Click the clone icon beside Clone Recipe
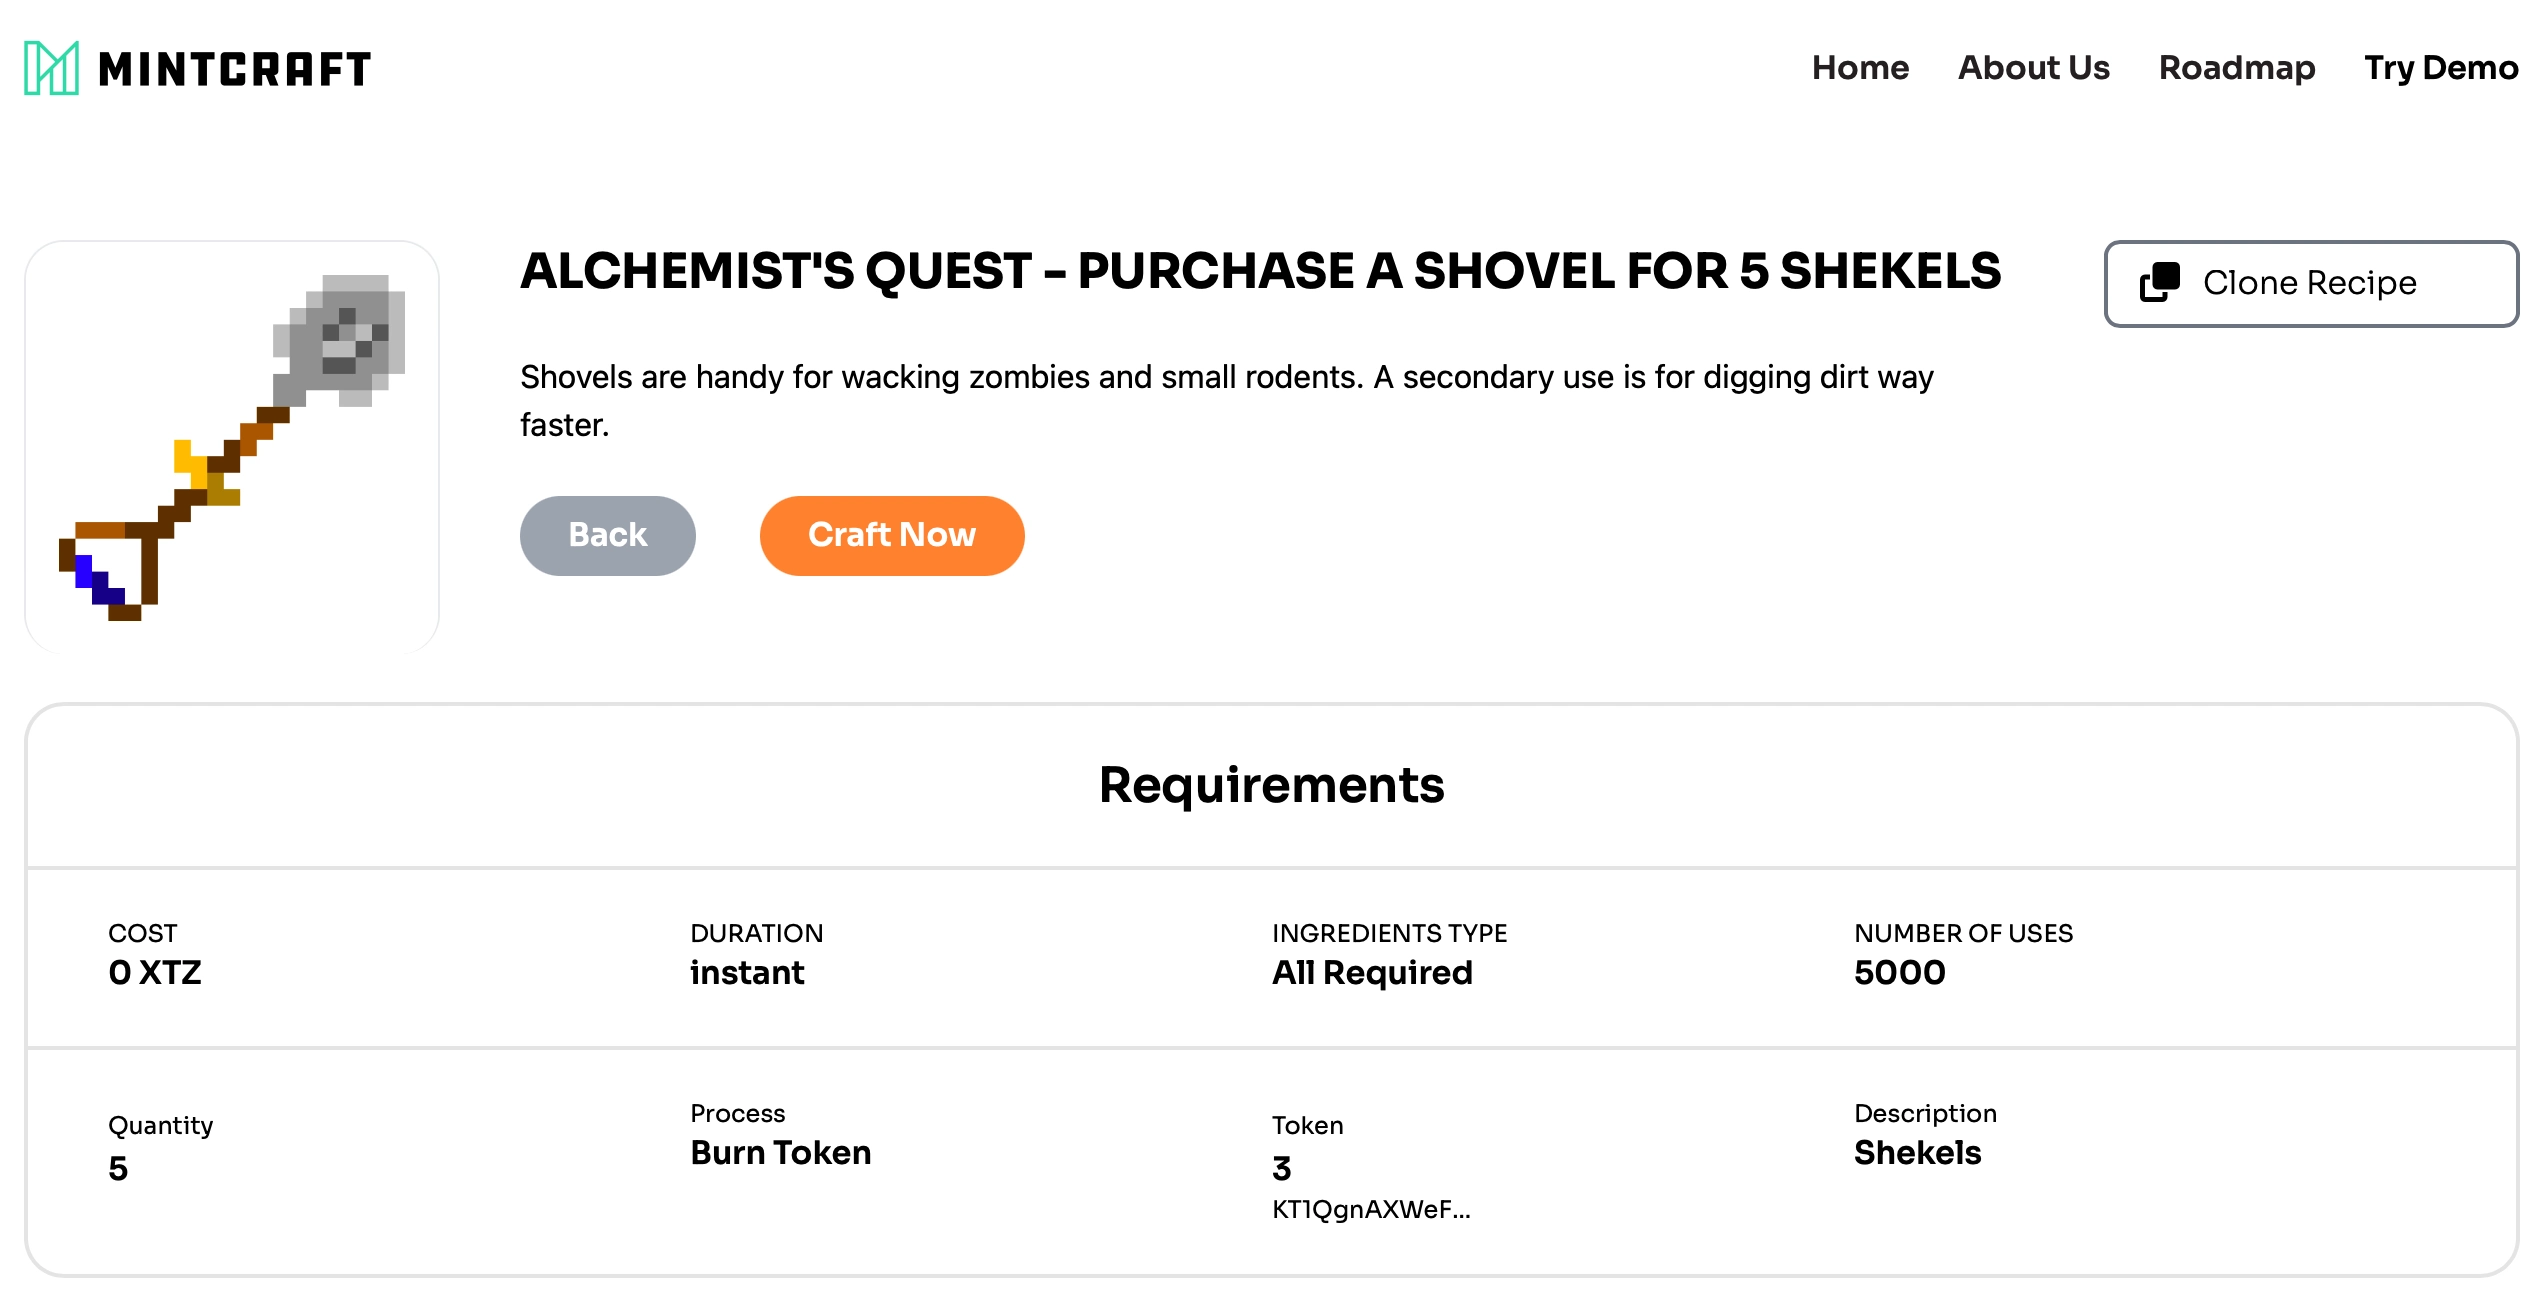 click(2159, 283)
